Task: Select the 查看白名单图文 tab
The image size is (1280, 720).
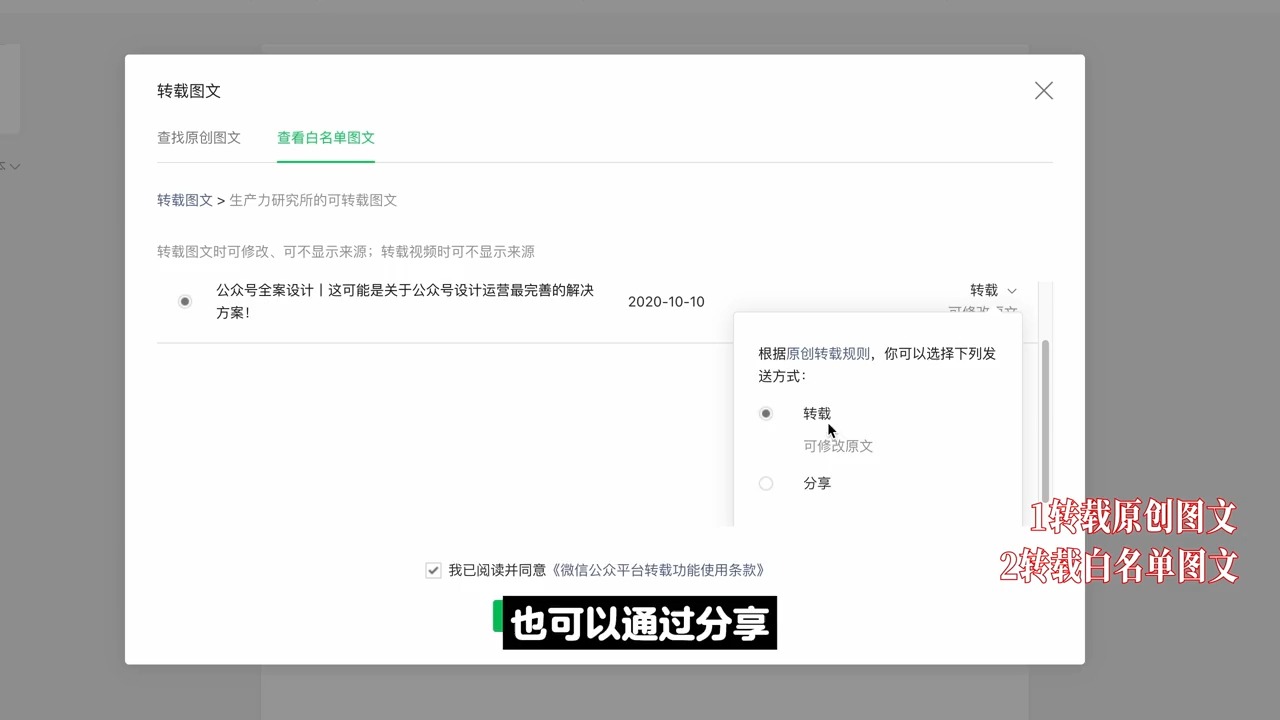Action: pos(326,138)
